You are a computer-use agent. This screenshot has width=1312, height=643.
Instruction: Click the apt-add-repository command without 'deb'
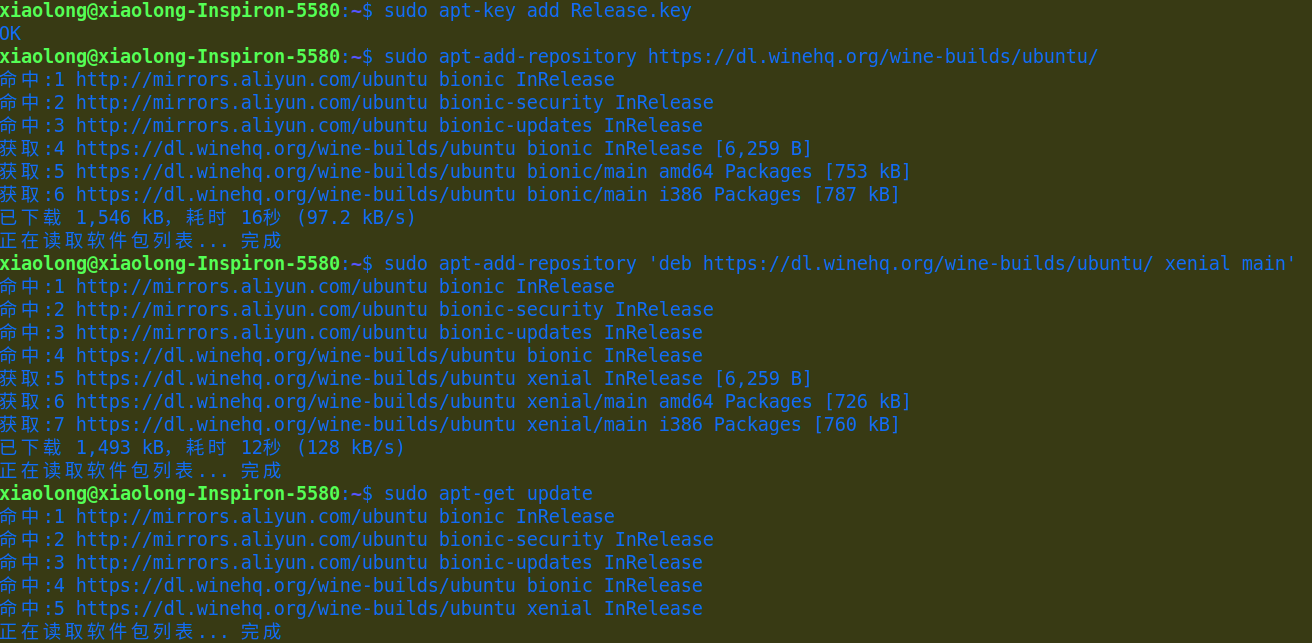click(741, 57)
